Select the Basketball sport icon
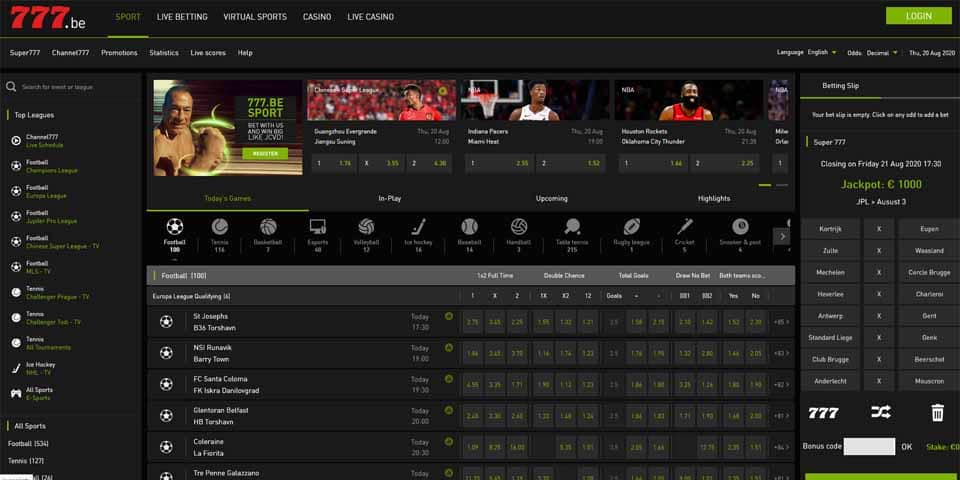This screenshot has width=960, height=480. tap(268, 227)
